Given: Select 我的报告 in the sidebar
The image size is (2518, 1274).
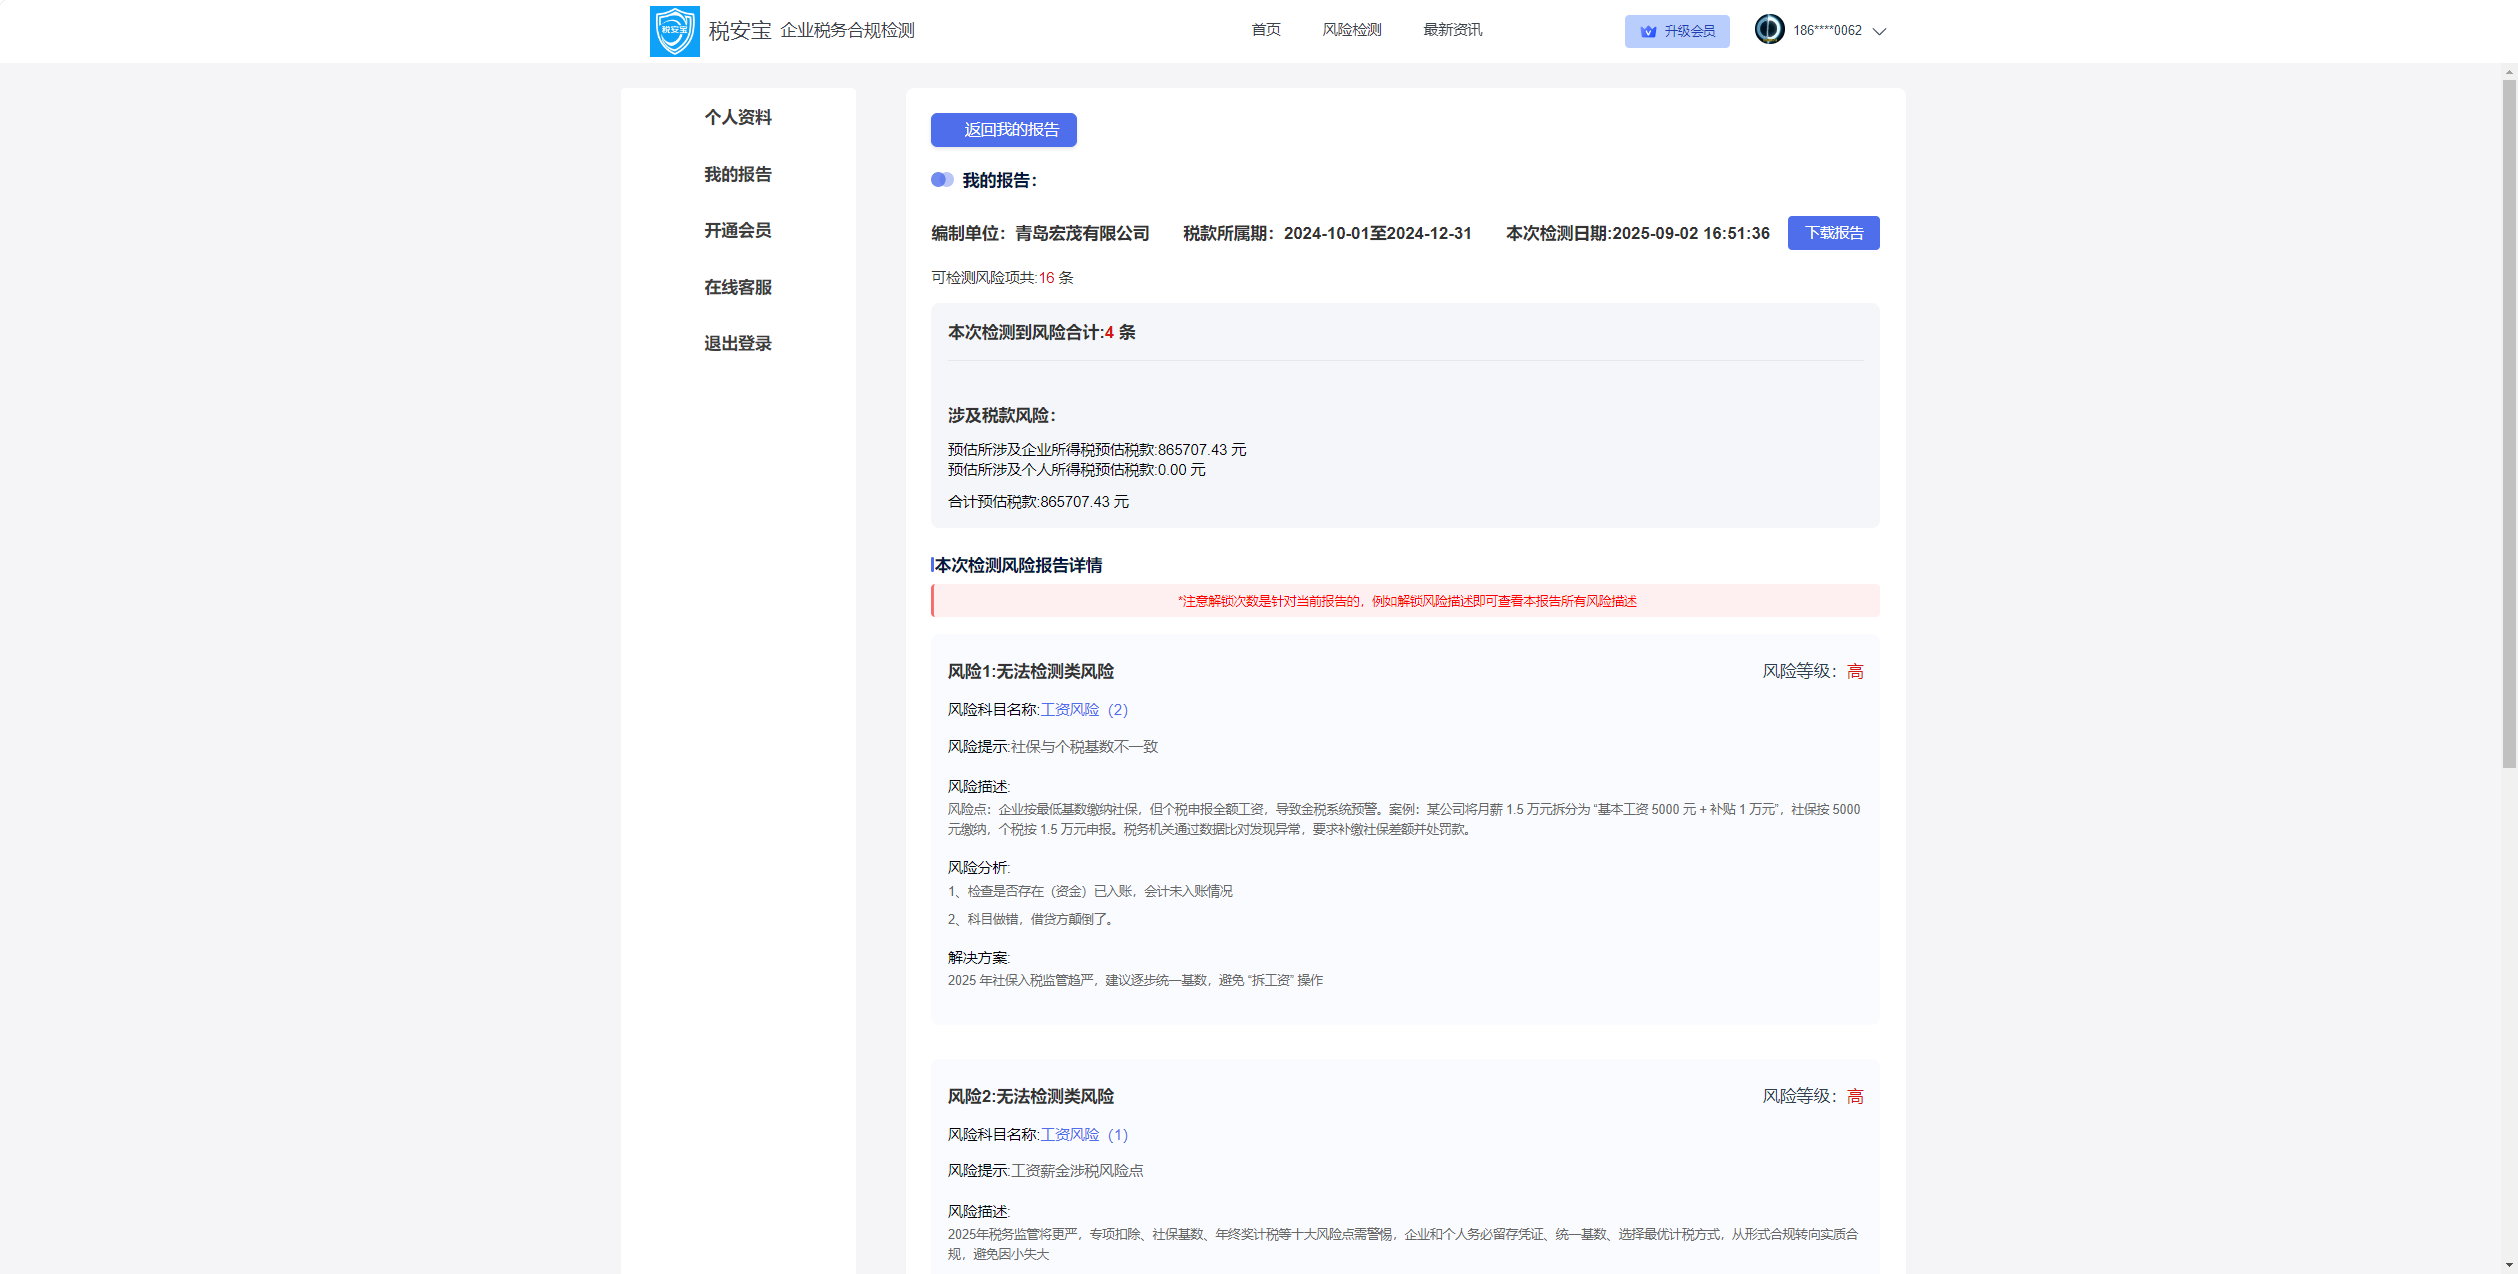Looking at the screenshot, I should [x=738, y=175].
